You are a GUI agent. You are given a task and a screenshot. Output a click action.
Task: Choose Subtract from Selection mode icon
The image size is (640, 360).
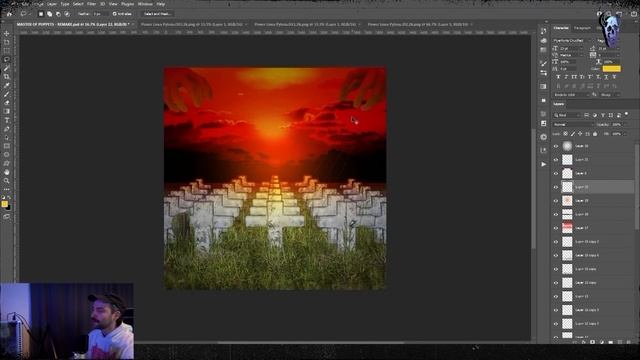58,14
